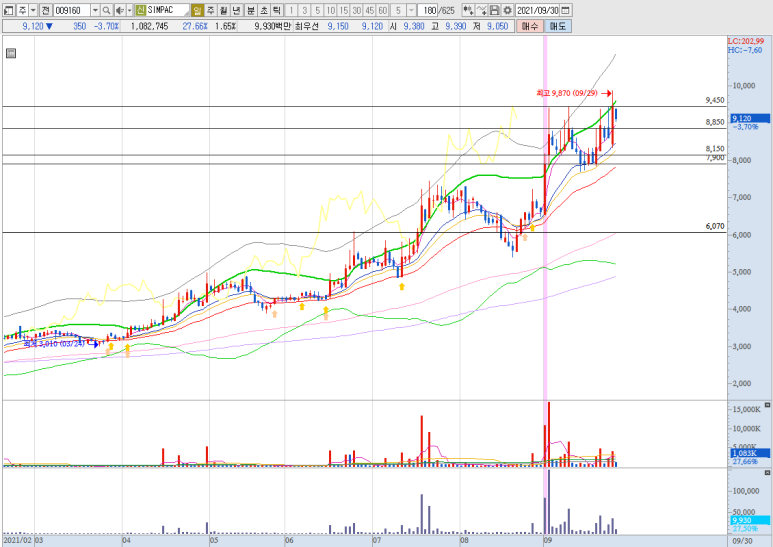Click the add line indicator icon

pos(482,10)
